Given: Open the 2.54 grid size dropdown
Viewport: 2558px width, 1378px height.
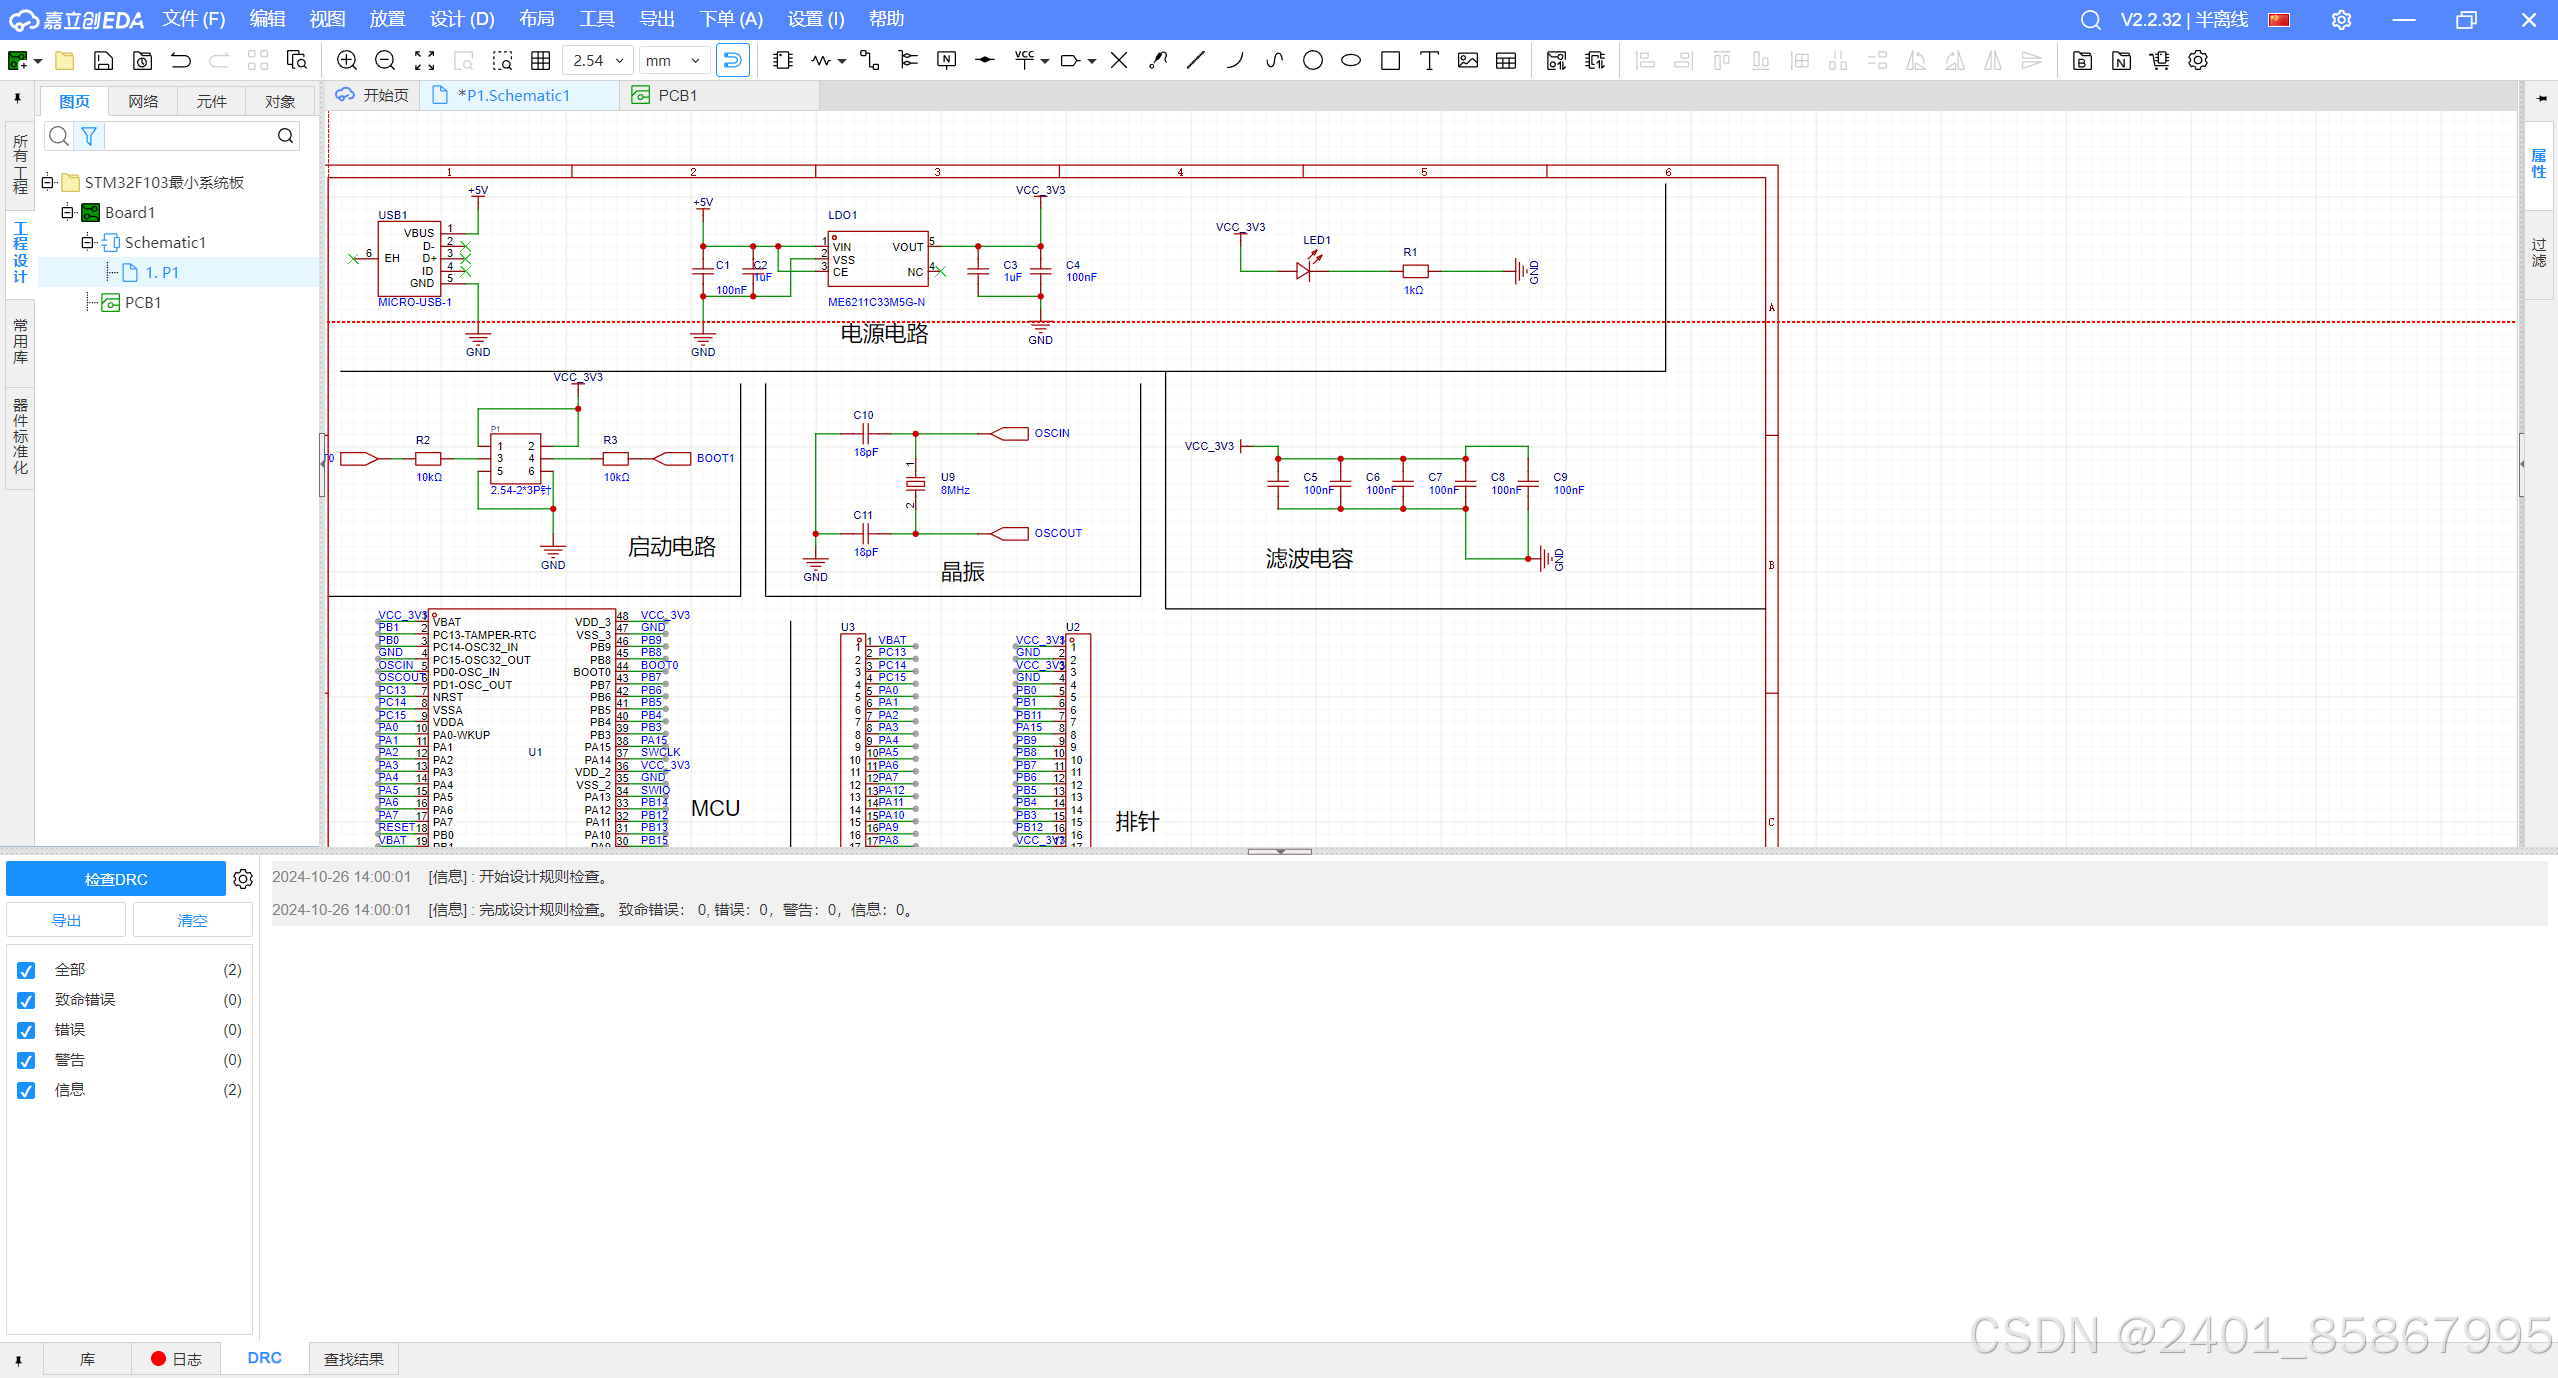Looking at the screenshot, I should click(598, 61).
